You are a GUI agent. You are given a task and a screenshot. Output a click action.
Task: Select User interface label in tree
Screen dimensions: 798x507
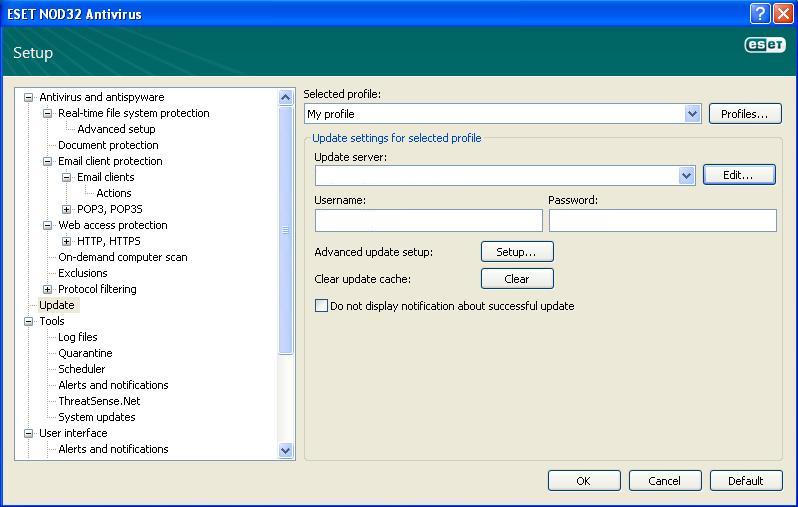click(x=73, y=433)
